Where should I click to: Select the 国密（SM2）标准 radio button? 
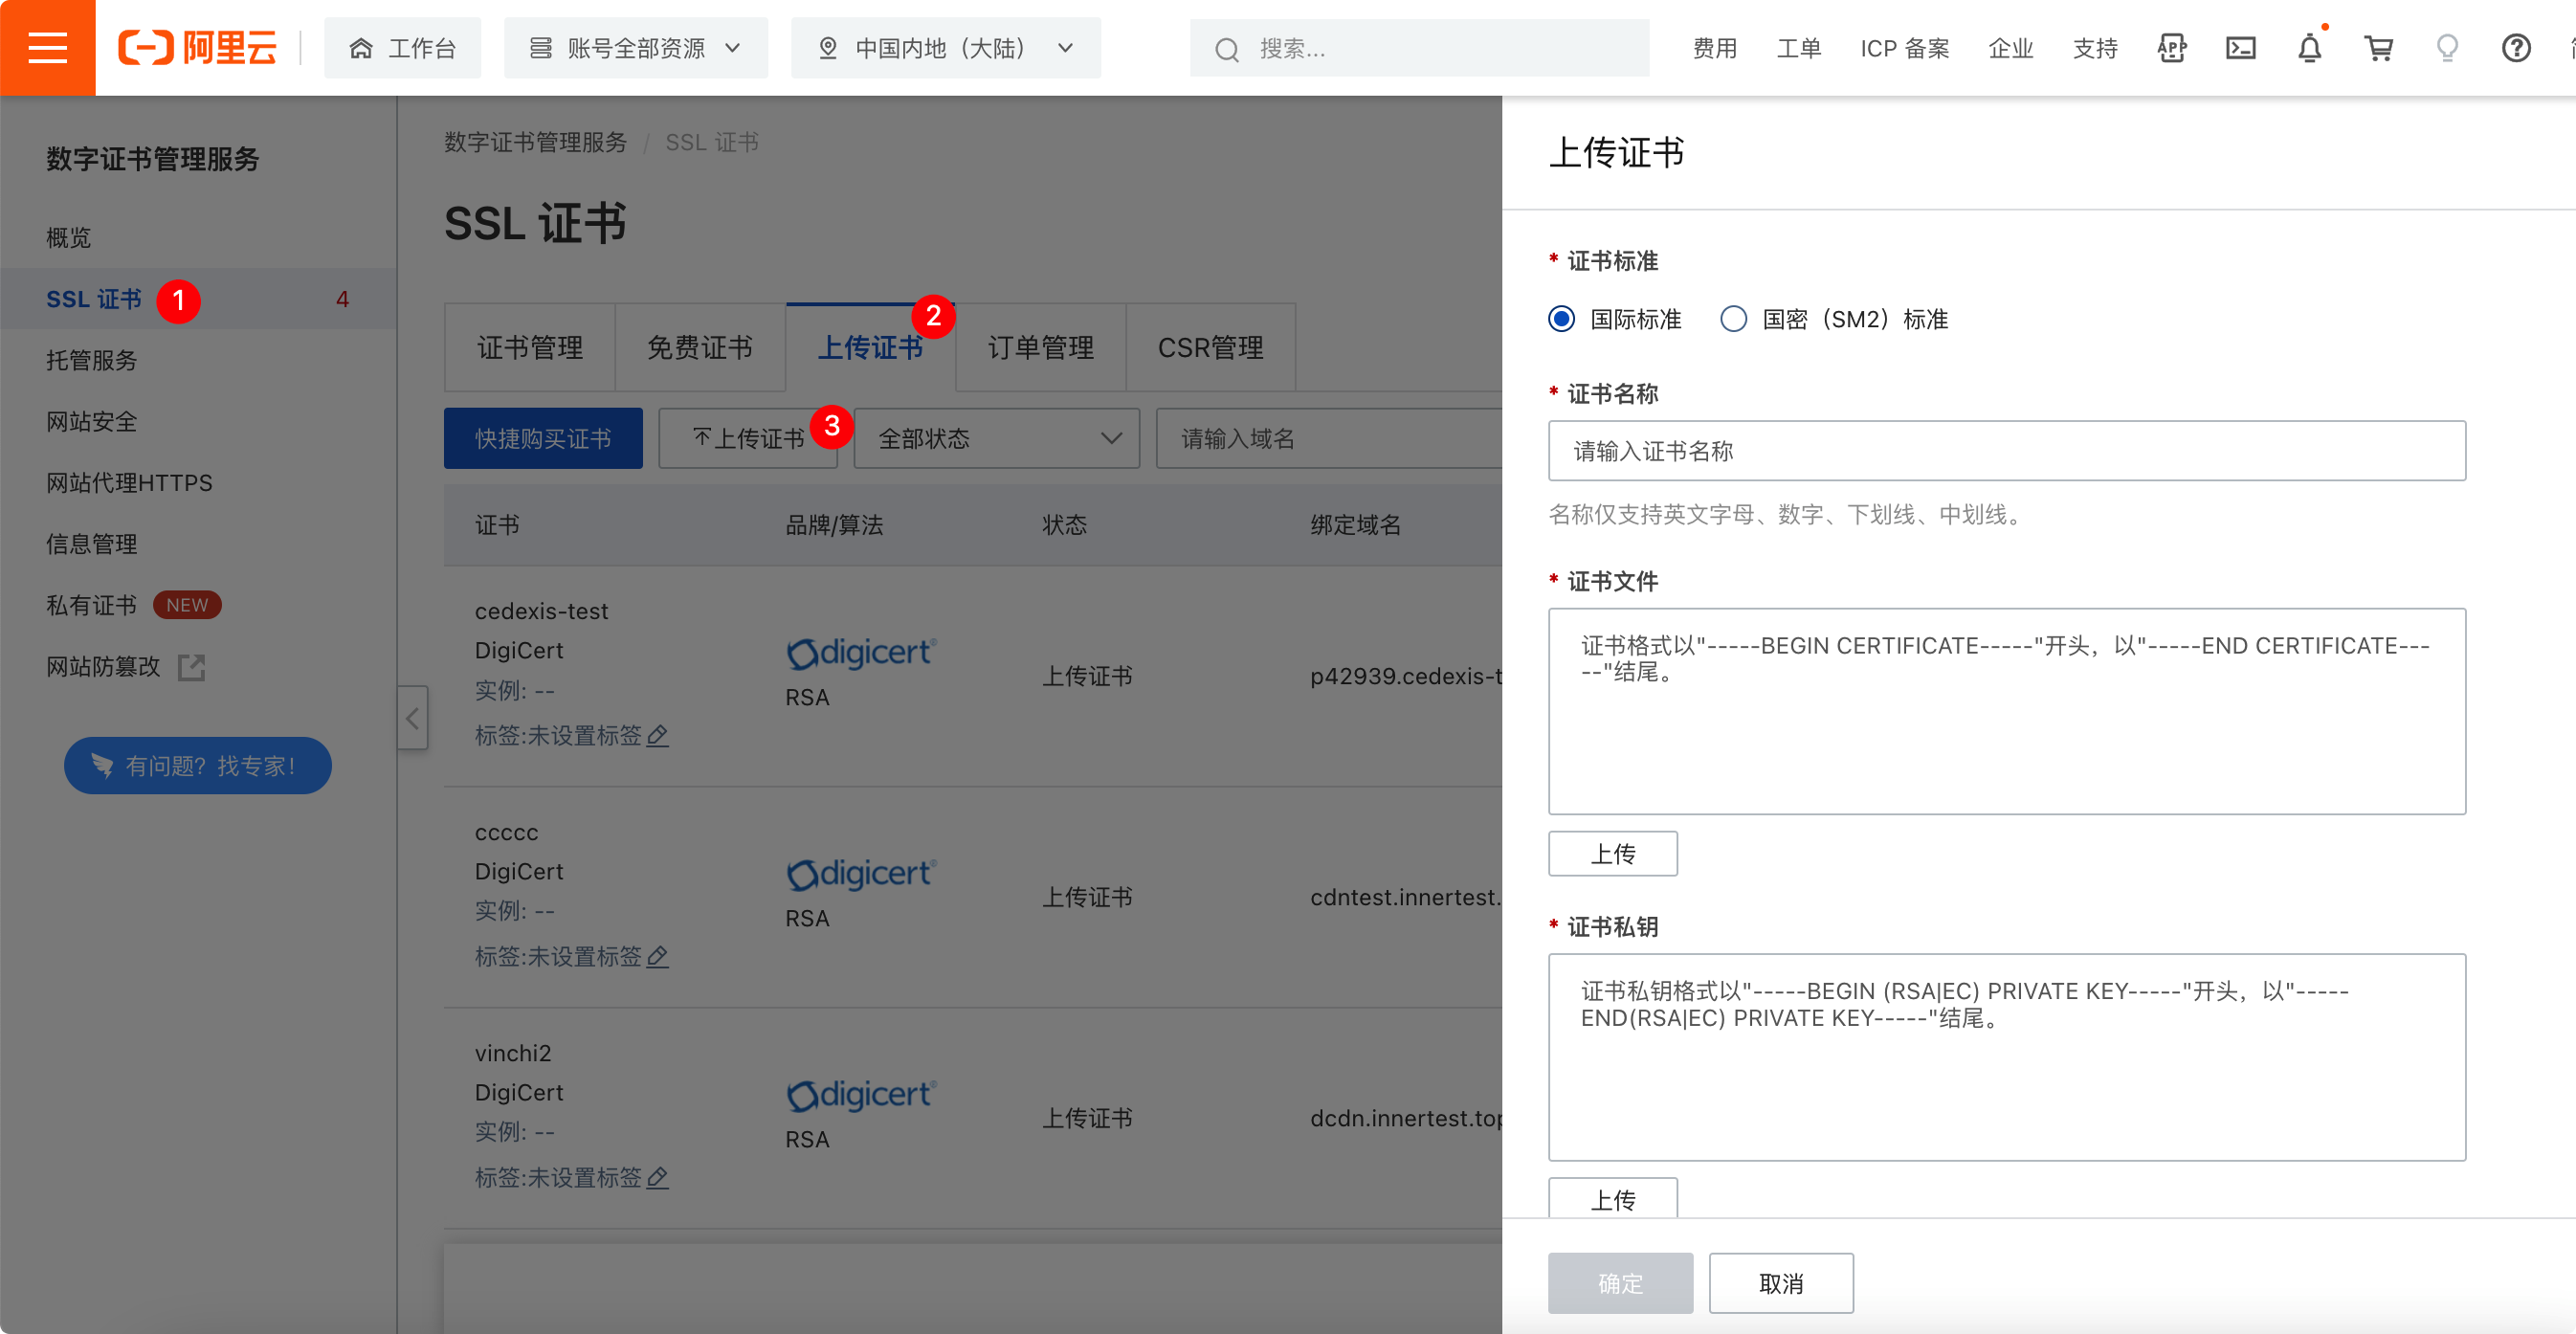tap(1733, 319)
